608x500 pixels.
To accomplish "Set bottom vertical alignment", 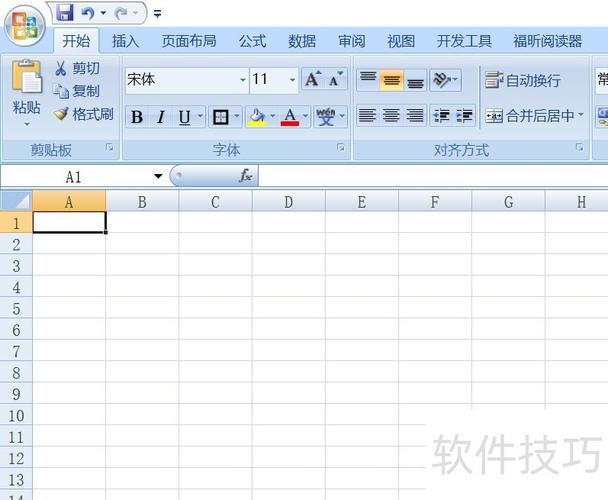I will point(415,80).
